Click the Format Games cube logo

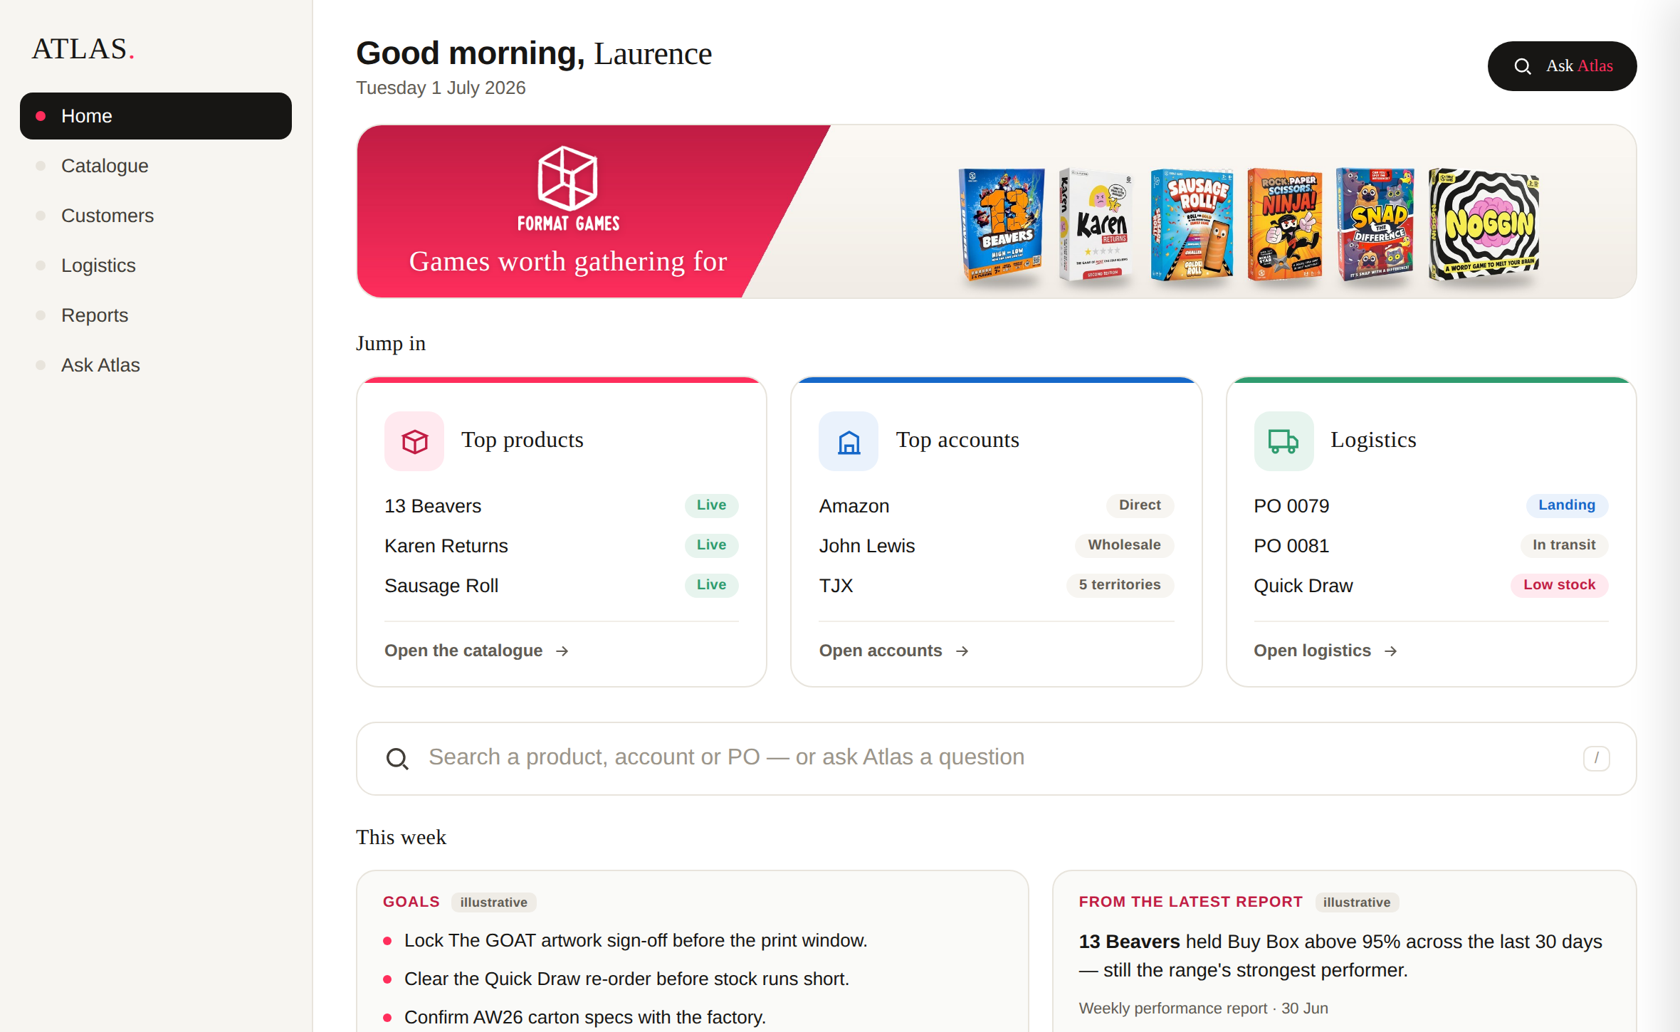coord(568,189)
